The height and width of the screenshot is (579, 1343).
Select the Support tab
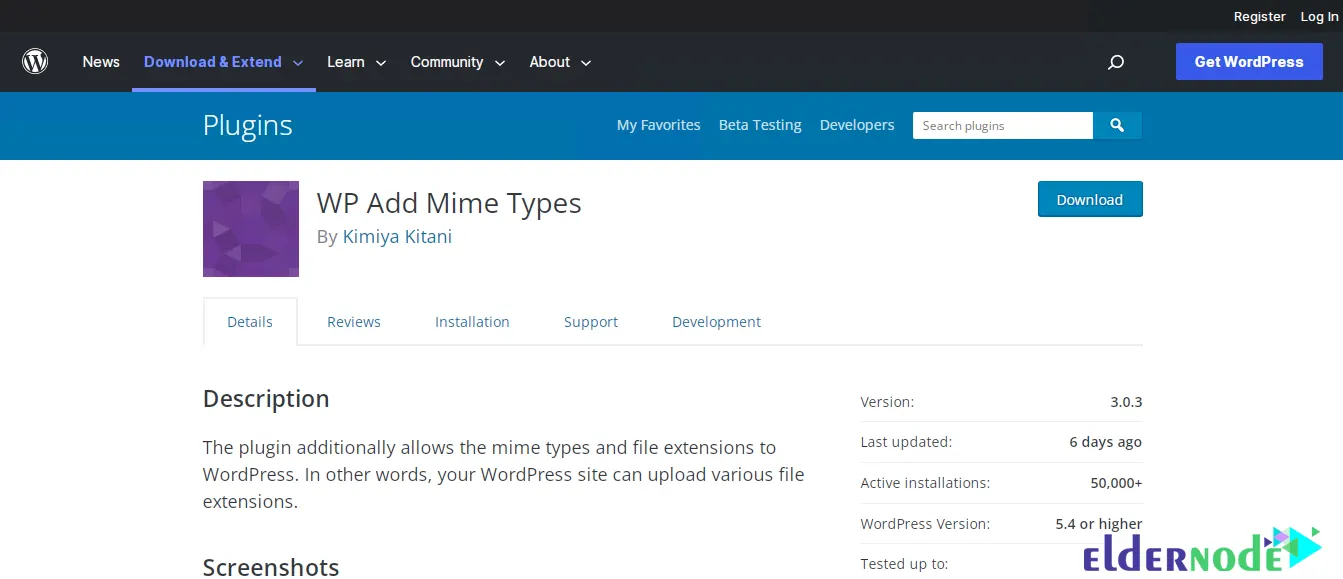point(591,322)
